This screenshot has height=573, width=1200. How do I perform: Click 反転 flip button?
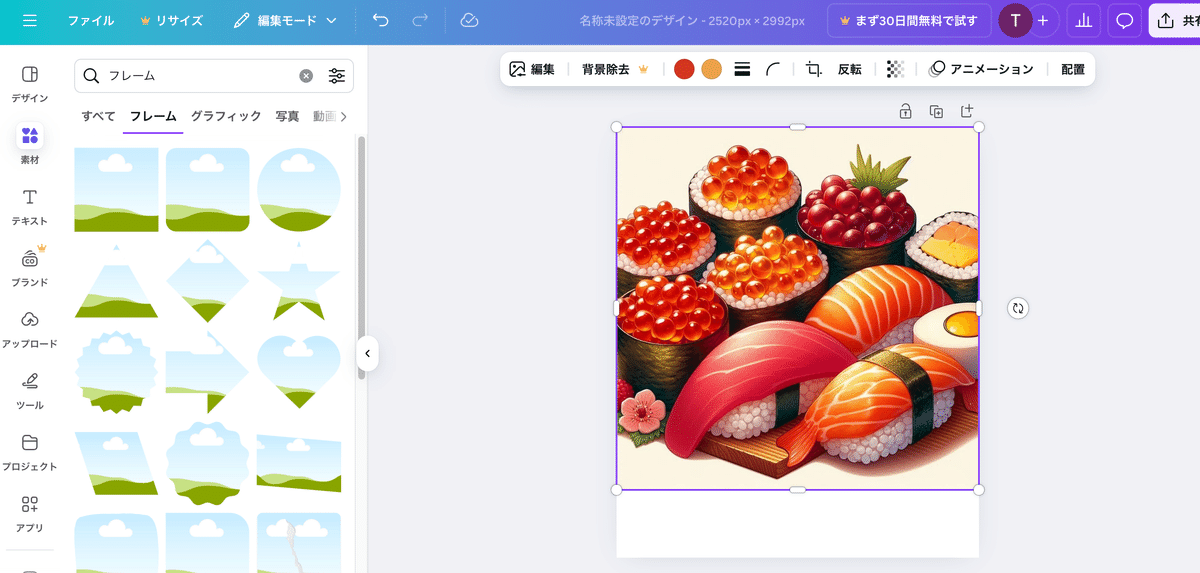[850, 69]
